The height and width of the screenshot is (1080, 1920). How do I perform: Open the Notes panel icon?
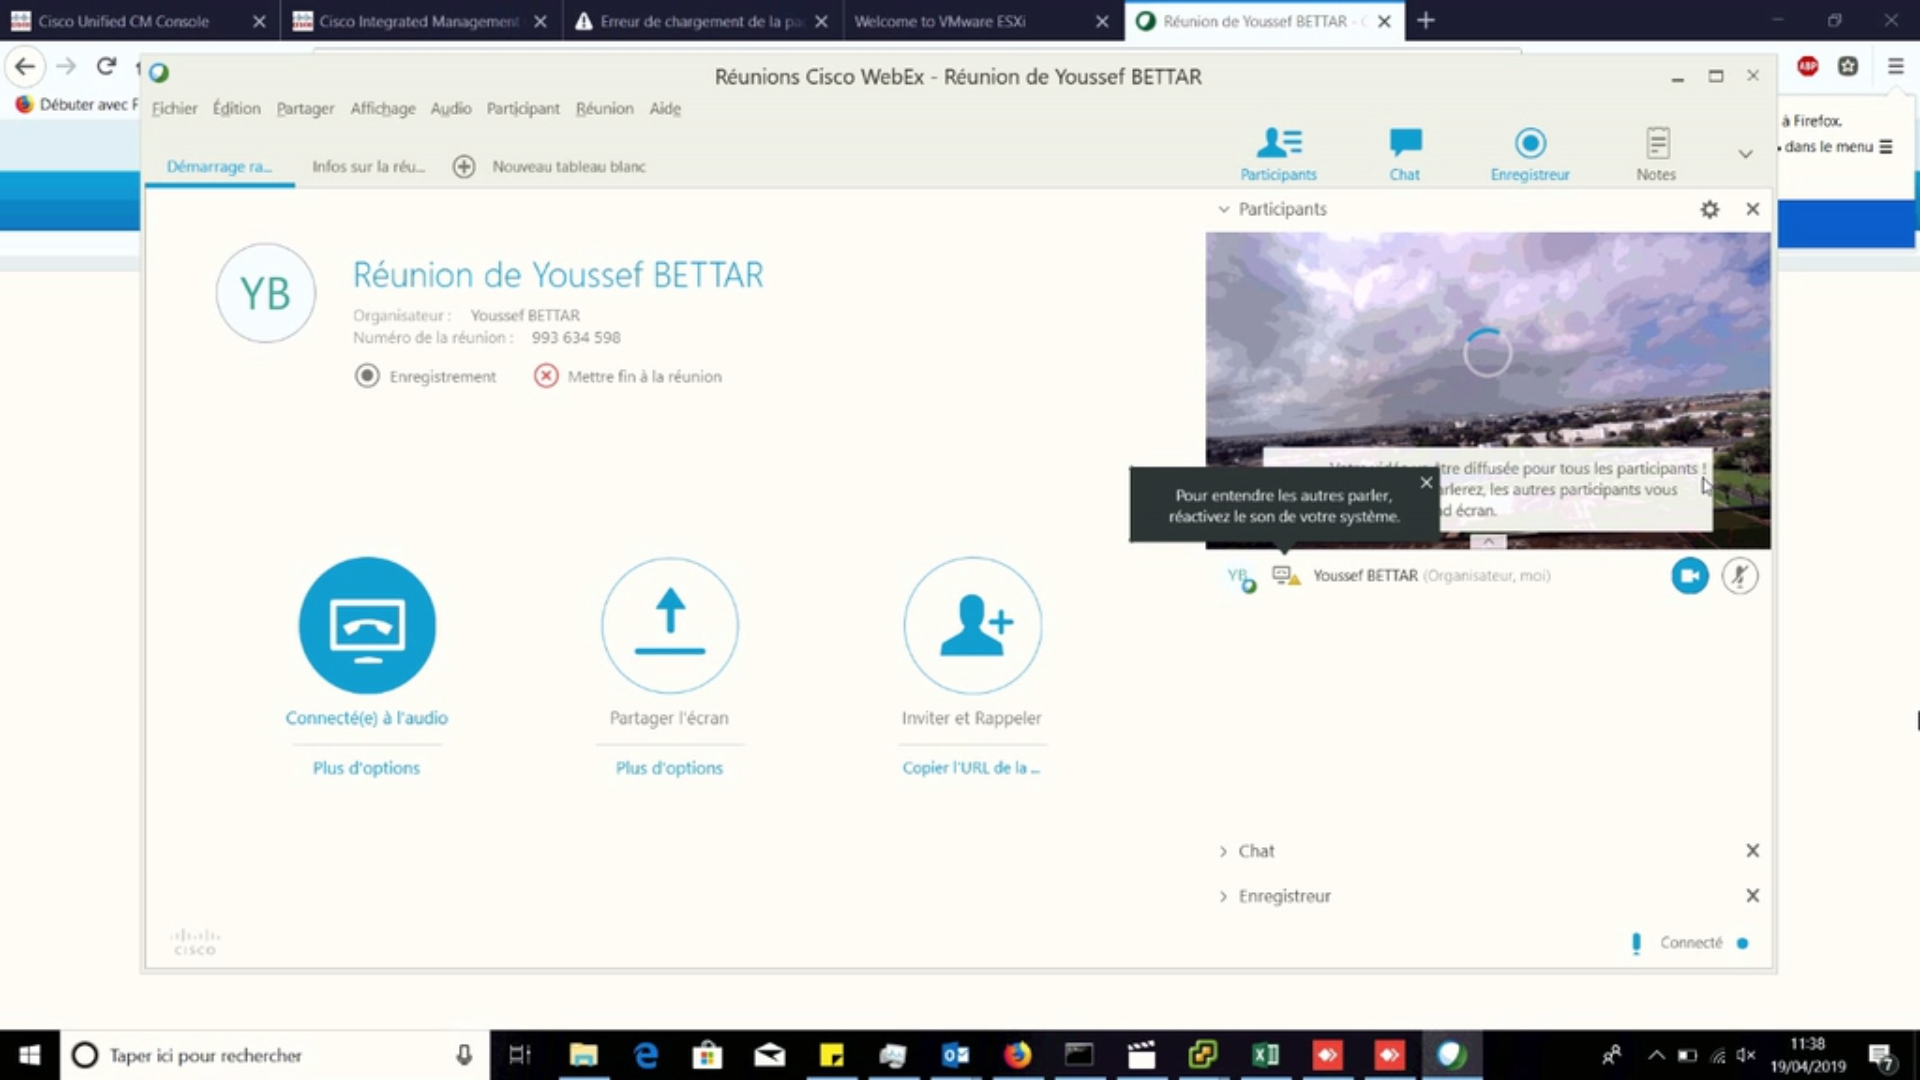1656,144
